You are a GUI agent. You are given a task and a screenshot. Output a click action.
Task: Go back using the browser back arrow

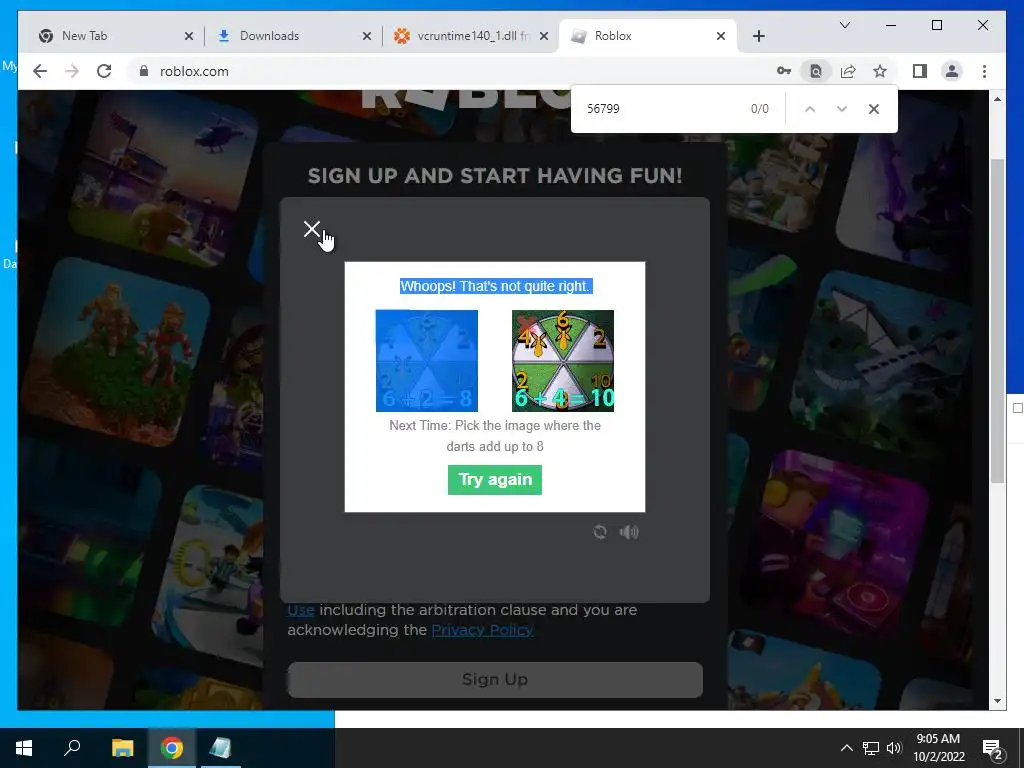tap(40, 71)
